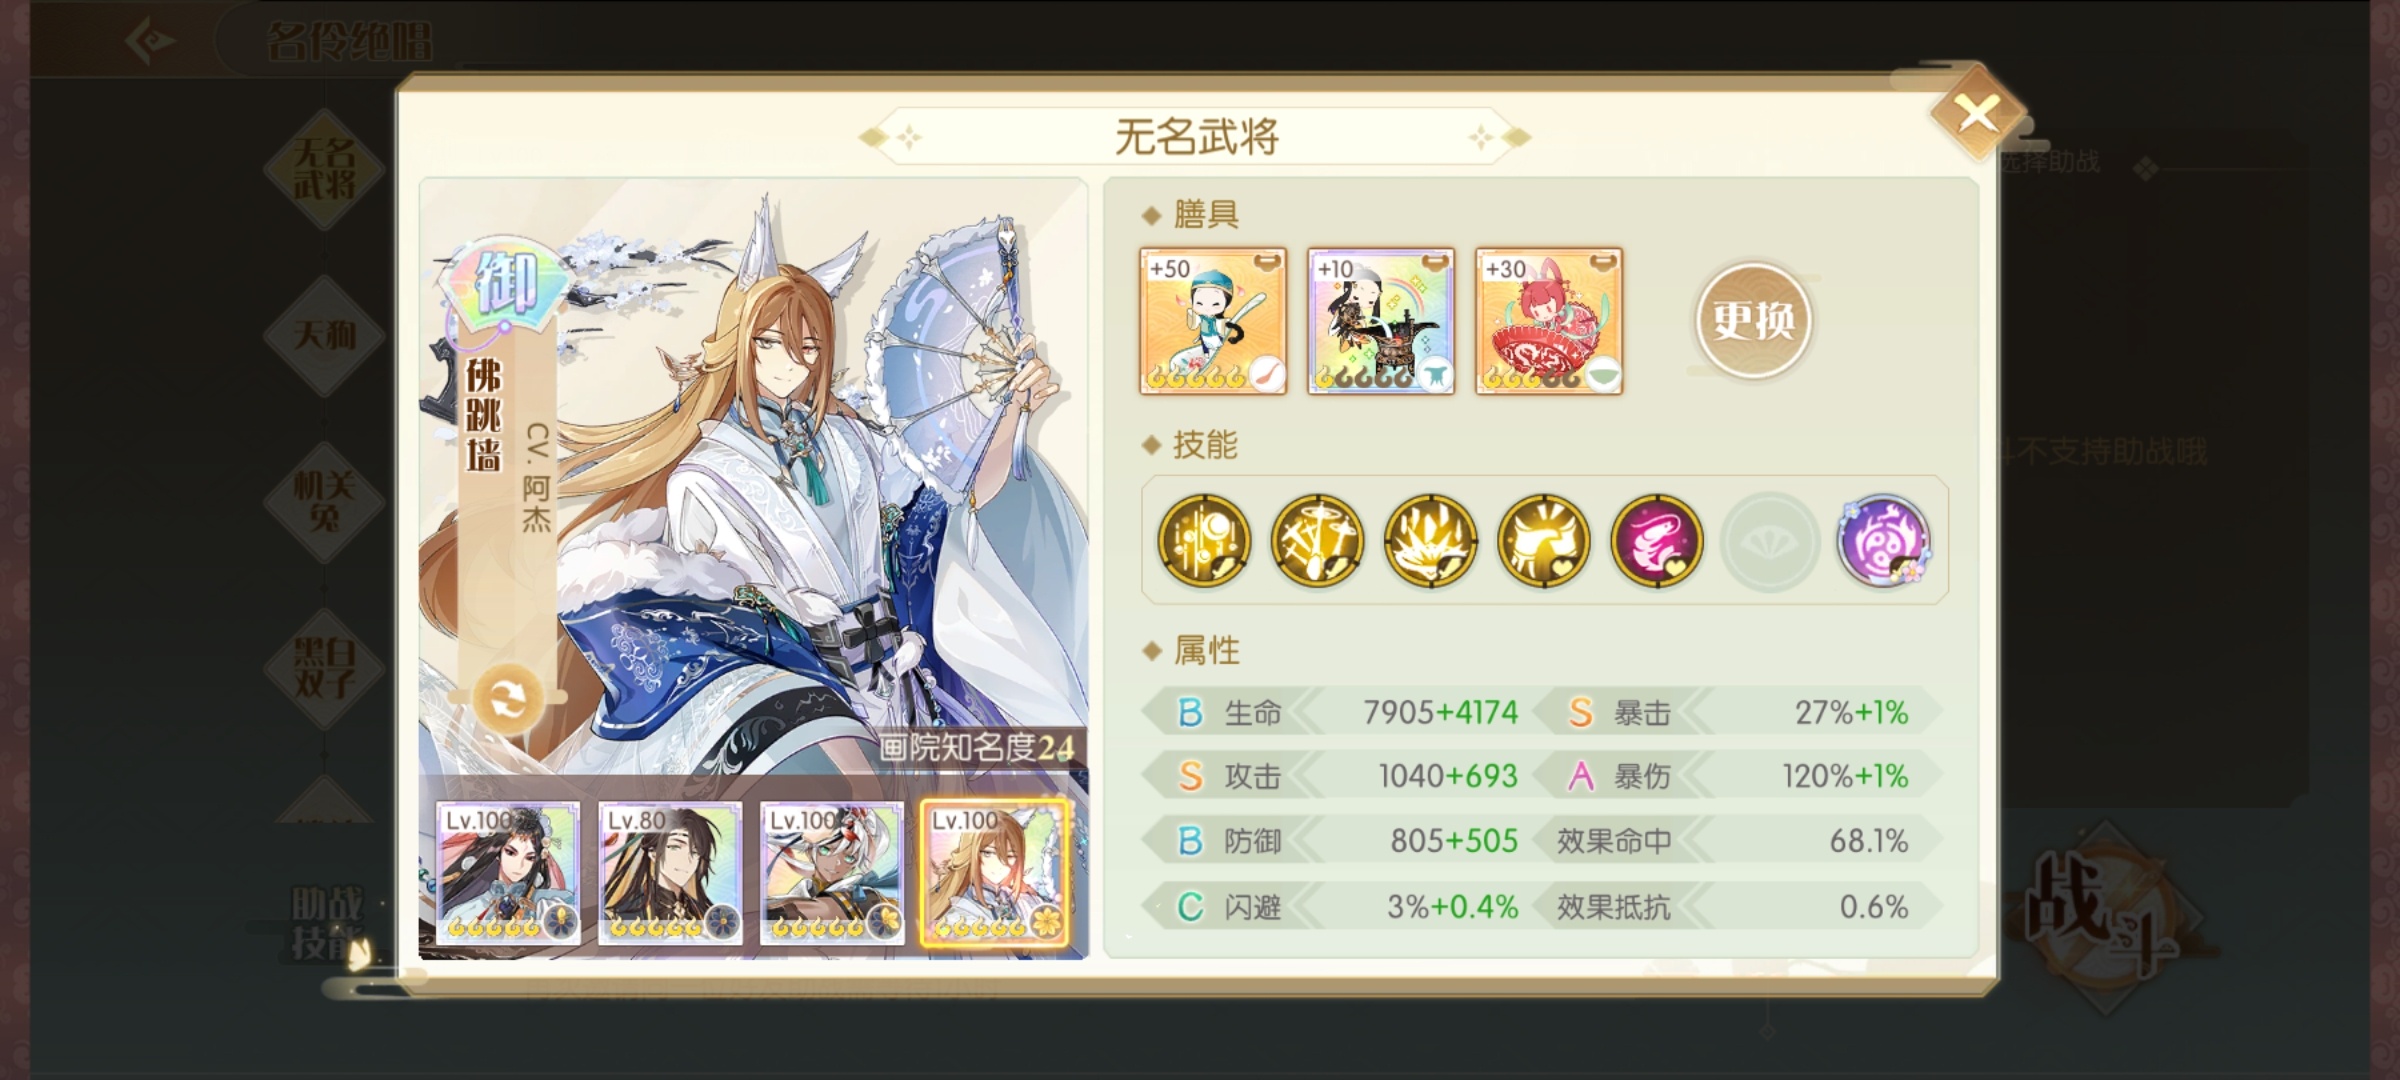Switch to 天狗 tab in sidebar

pos(324,335)
